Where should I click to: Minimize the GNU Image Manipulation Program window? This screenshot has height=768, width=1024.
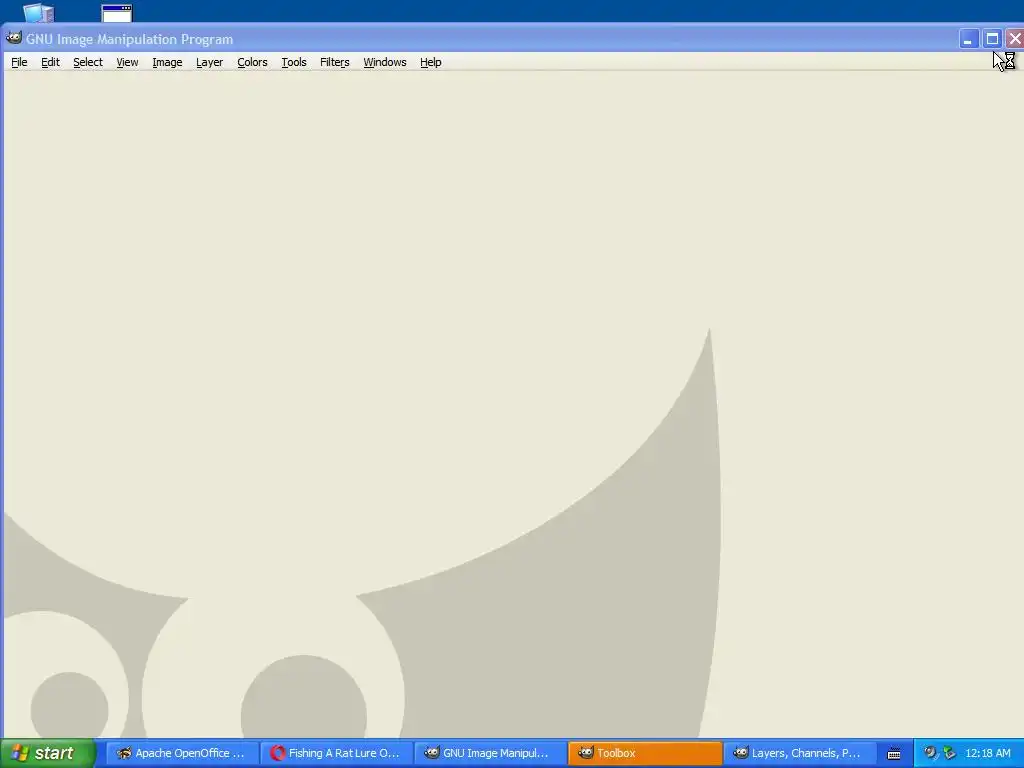click(x=968, y=39)
